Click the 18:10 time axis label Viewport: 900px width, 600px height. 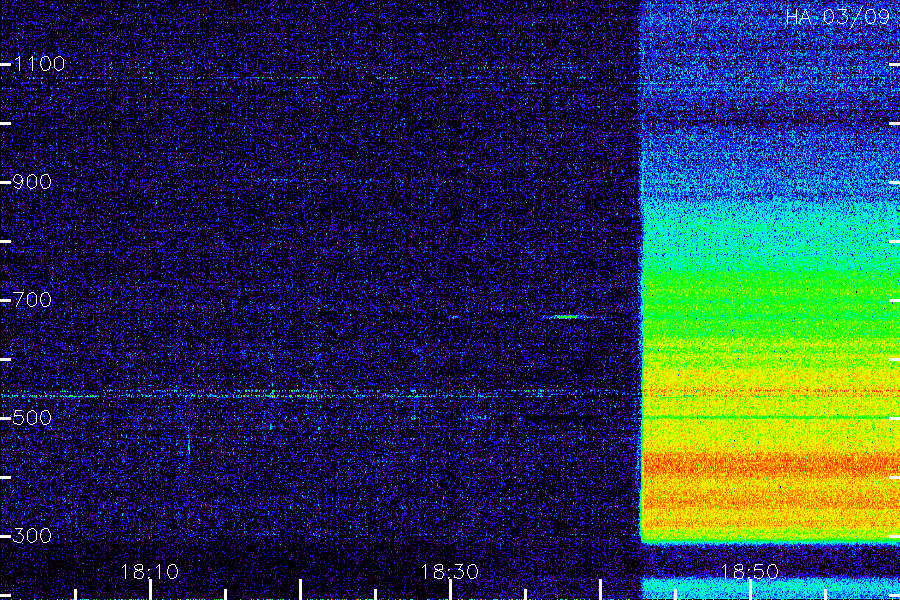click(150, 572)
